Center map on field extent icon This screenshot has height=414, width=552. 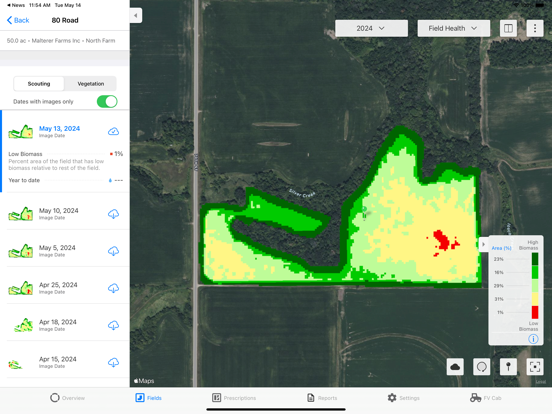point(535,367)
